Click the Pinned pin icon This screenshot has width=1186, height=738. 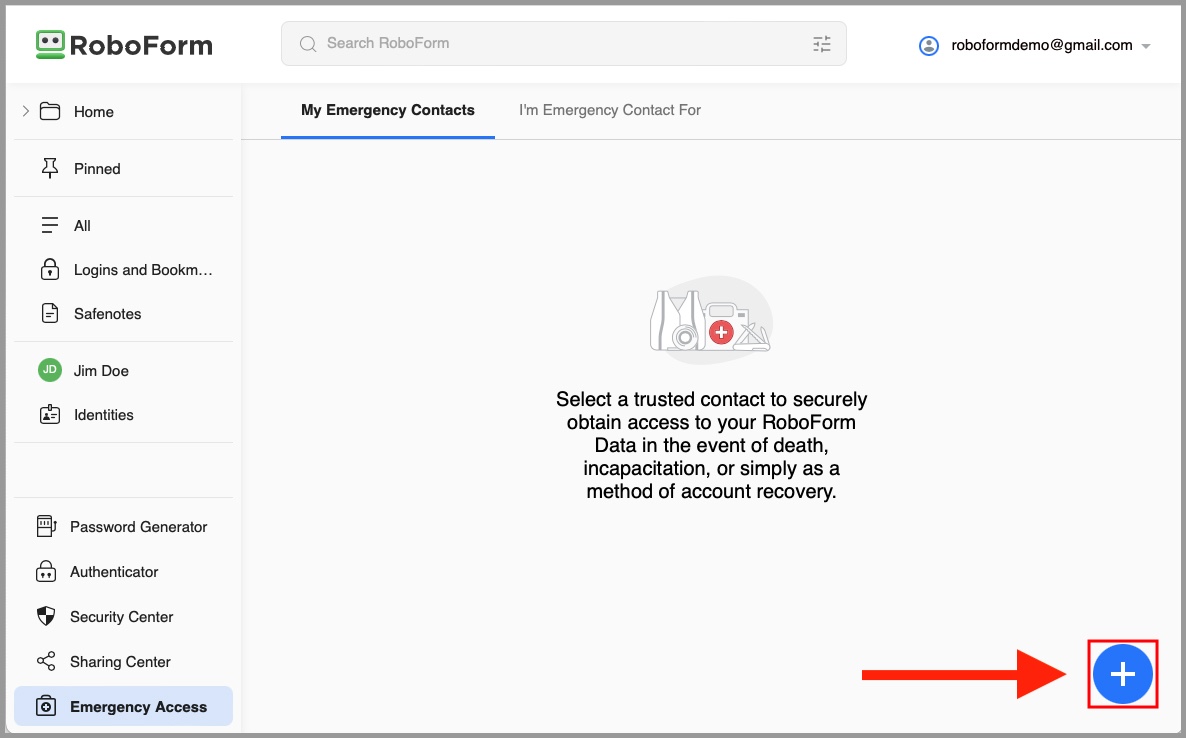[x=50, y=168]
